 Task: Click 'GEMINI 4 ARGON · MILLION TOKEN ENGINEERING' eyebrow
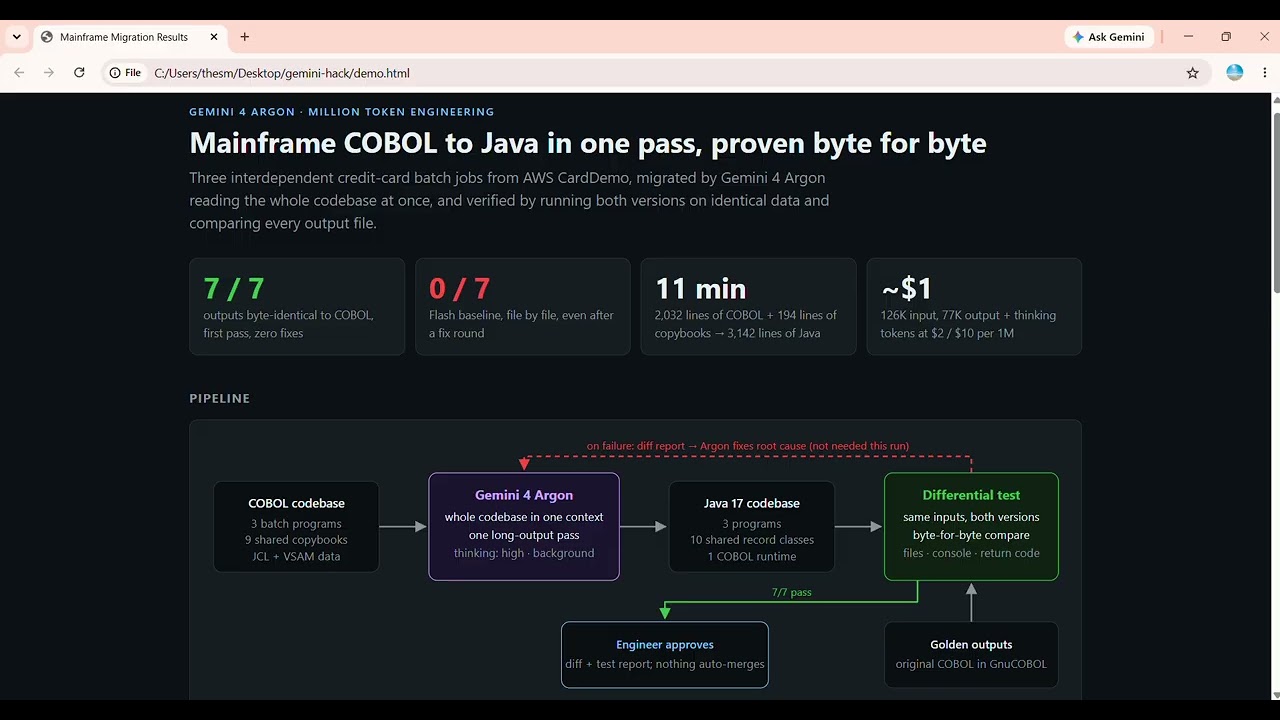point(342,112)
